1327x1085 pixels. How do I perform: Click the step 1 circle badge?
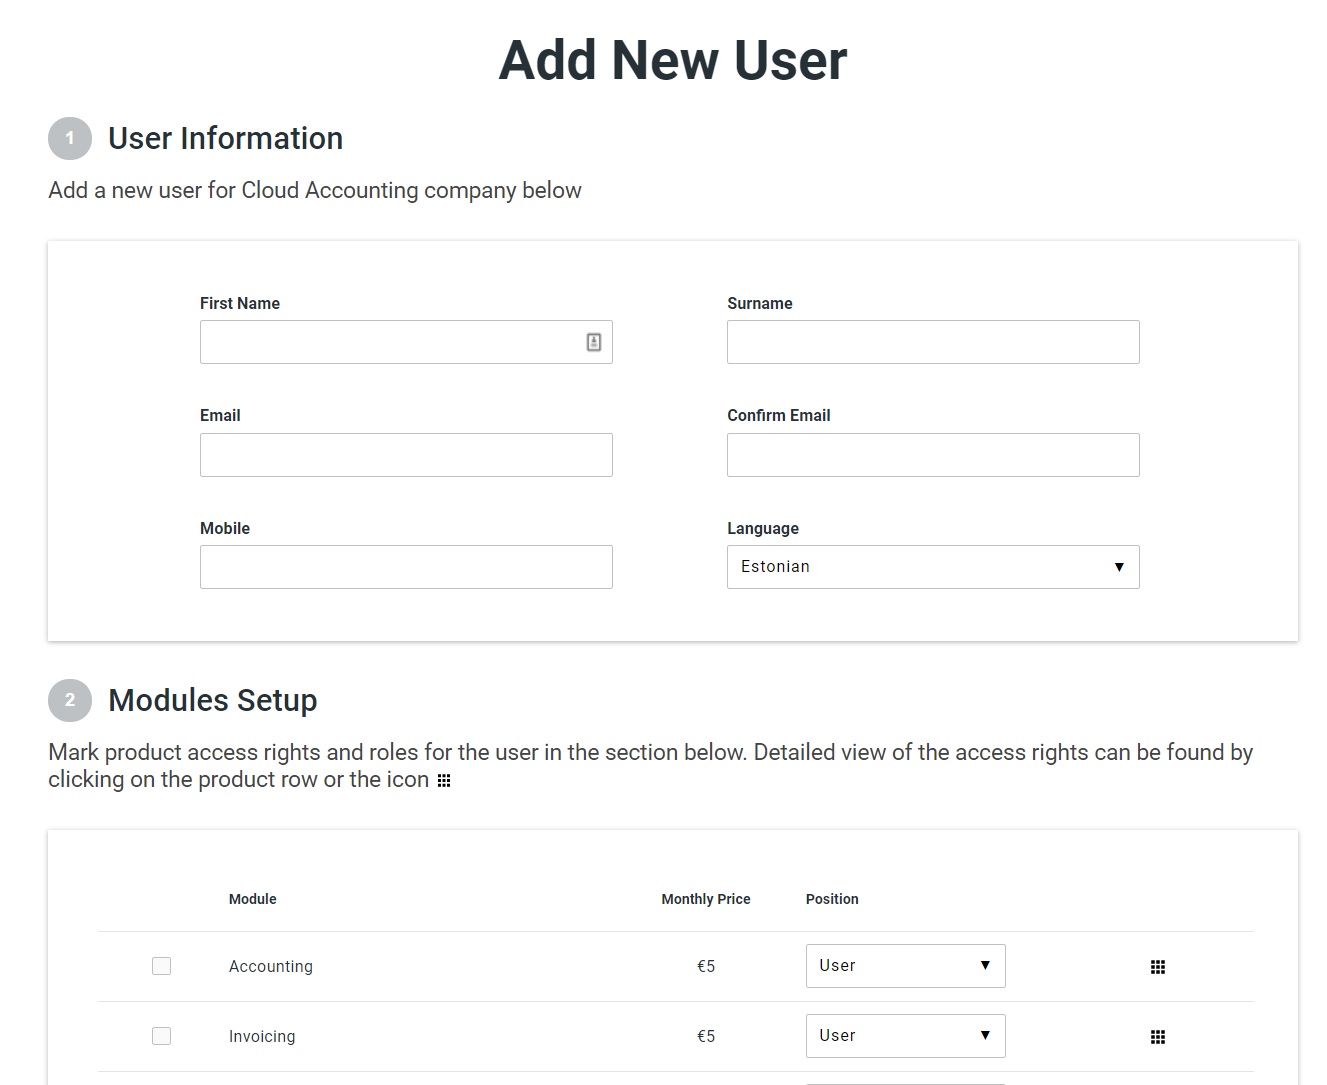click(70, 138)
